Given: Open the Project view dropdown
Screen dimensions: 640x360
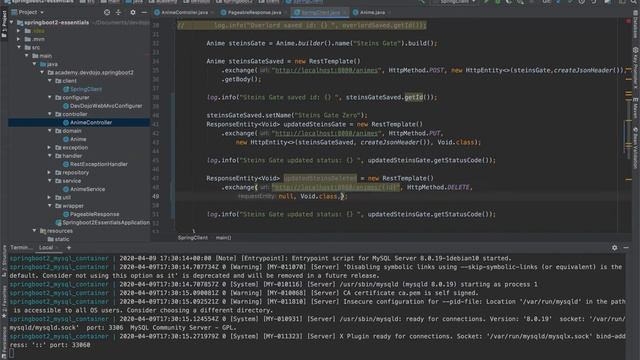Looking at the screenshot, I should coord(29,12).
